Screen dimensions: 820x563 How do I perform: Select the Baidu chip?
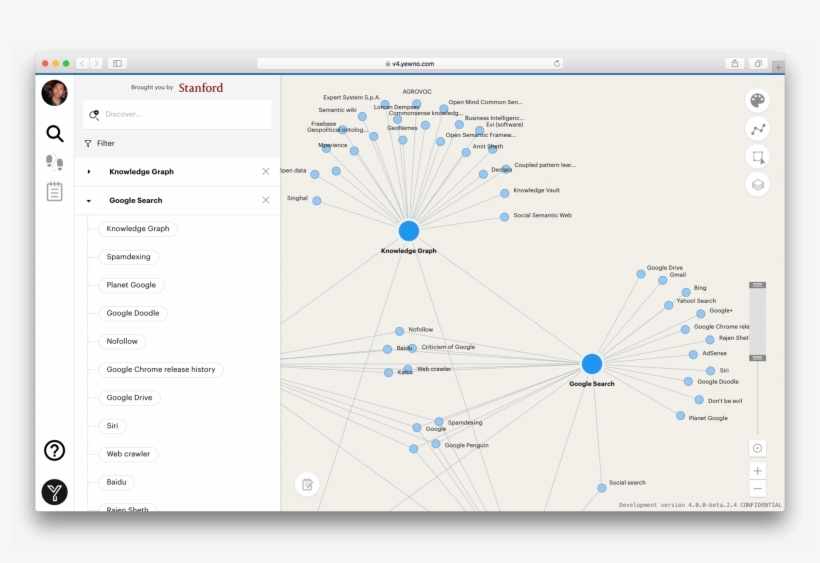coord(117,482)
